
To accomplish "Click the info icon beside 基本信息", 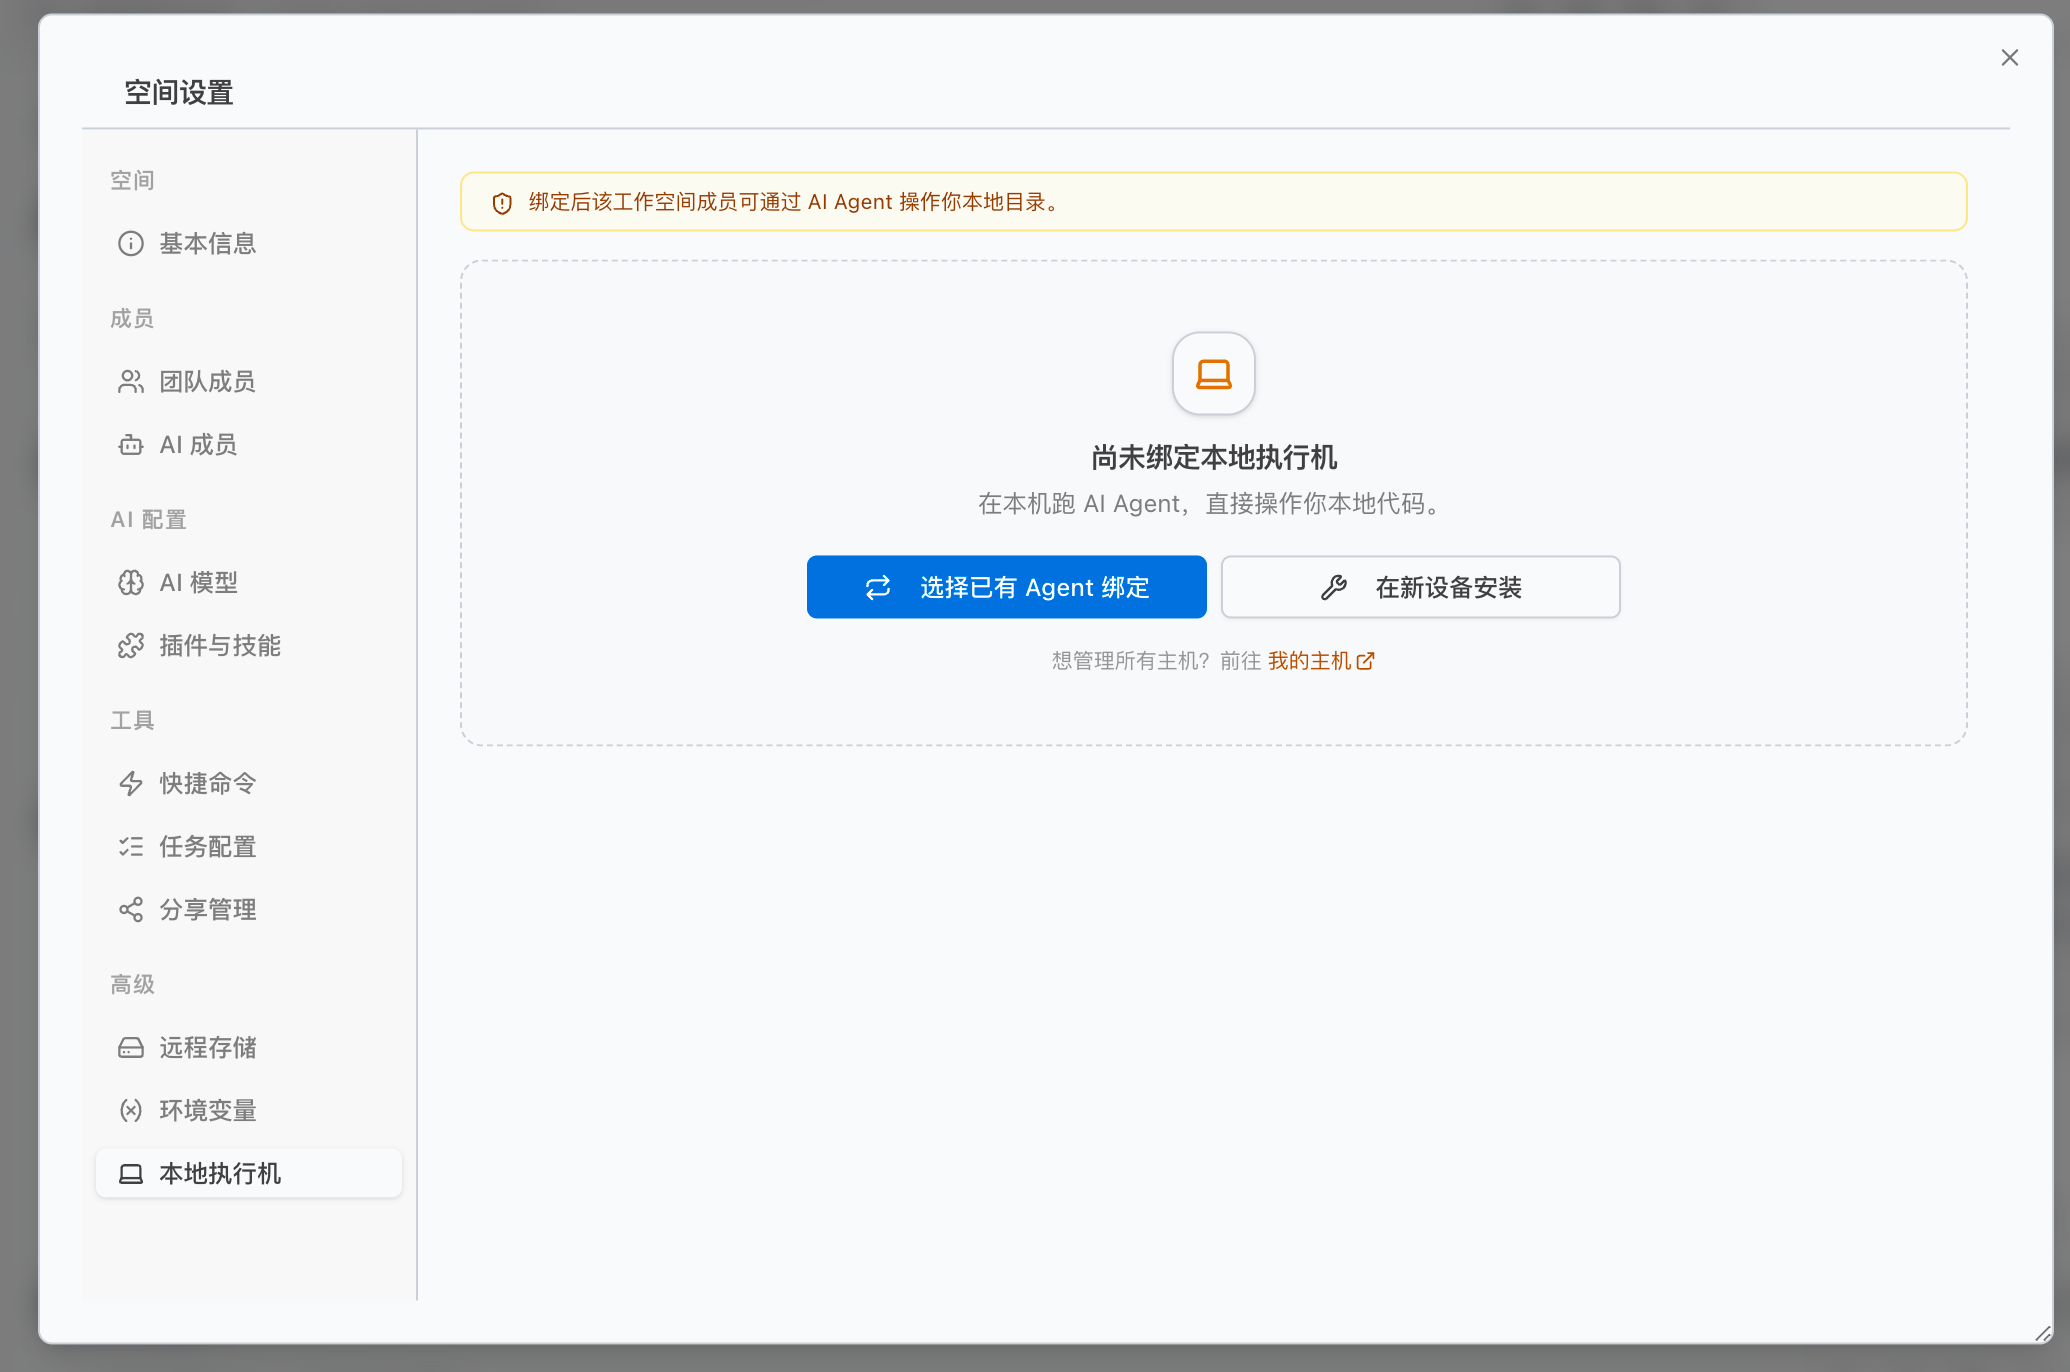I will click(x=131, y=244).
